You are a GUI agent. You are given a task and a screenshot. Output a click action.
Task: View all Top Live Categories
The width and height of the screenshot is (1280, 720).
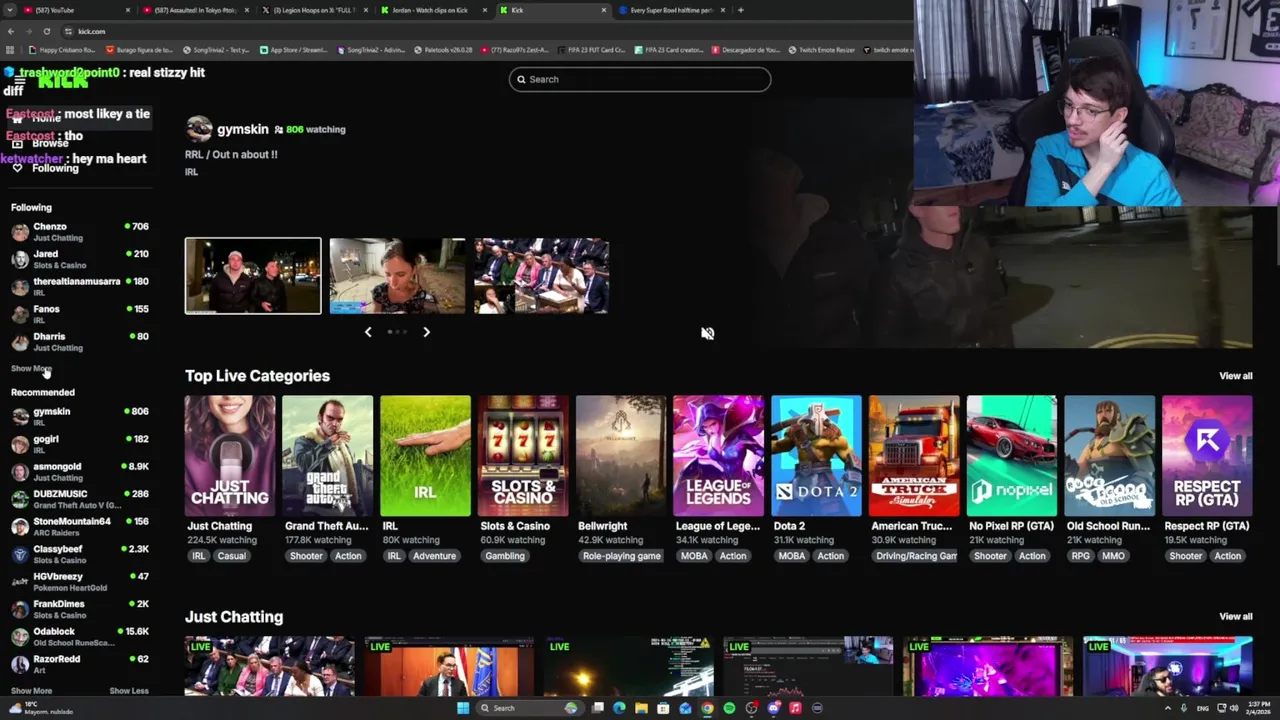click(1235, 376)
